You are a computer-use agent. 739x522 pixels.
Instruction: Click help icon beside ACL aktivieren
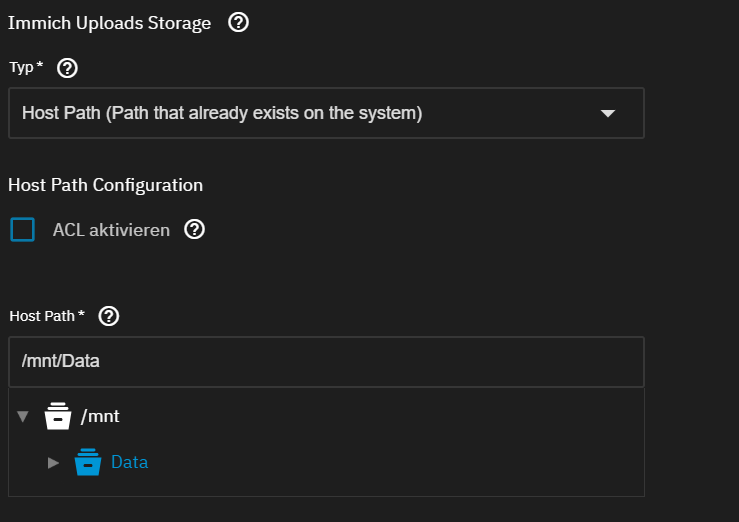coord(195,230)
